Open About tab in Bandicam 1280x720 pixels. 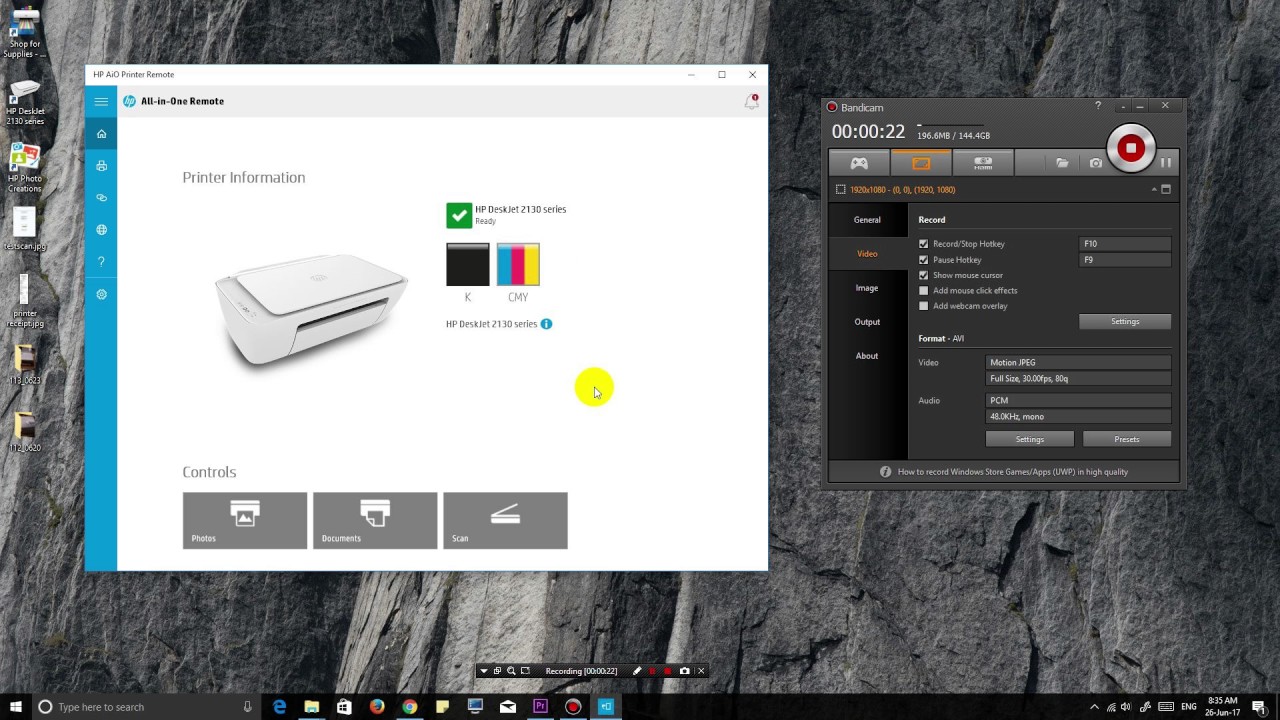click(x=867, y=356)
